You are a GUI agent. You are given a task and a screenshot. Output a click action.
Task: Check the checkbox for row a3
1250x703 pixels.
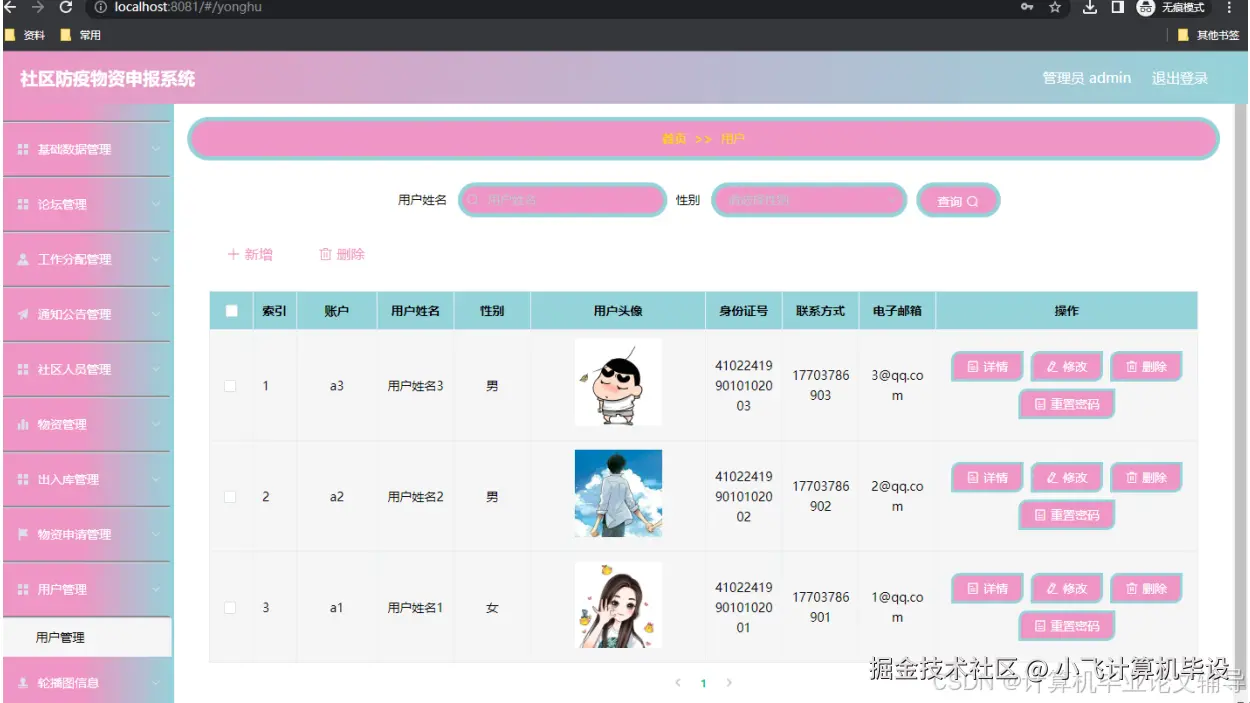pyautogui.click(x=230, y=386)
